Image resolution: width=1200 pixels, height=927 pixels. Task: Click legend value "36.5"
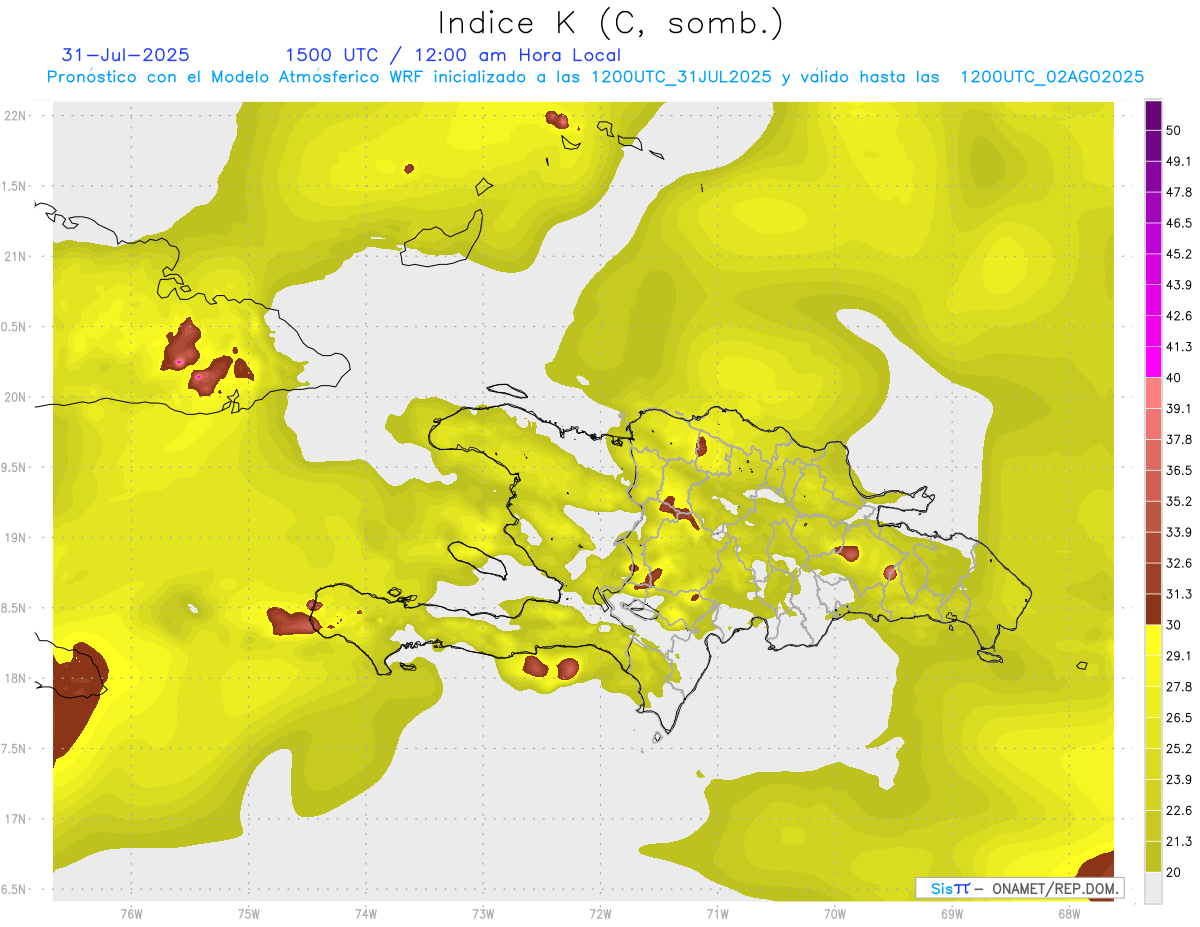click(1179, 470)
